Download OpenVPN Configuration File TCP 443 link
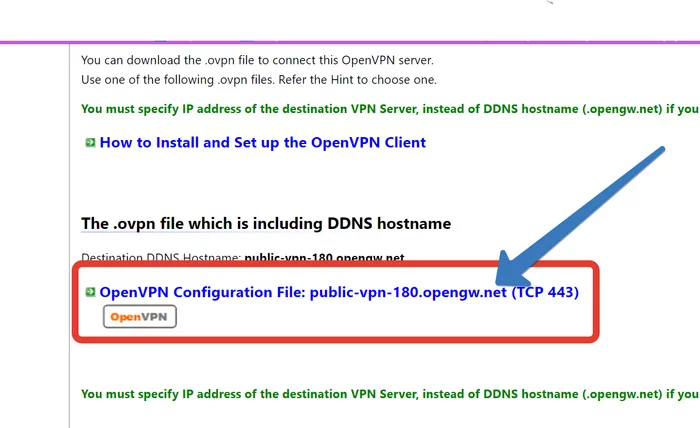Screen dimensions: 700x428 (339, 292)
